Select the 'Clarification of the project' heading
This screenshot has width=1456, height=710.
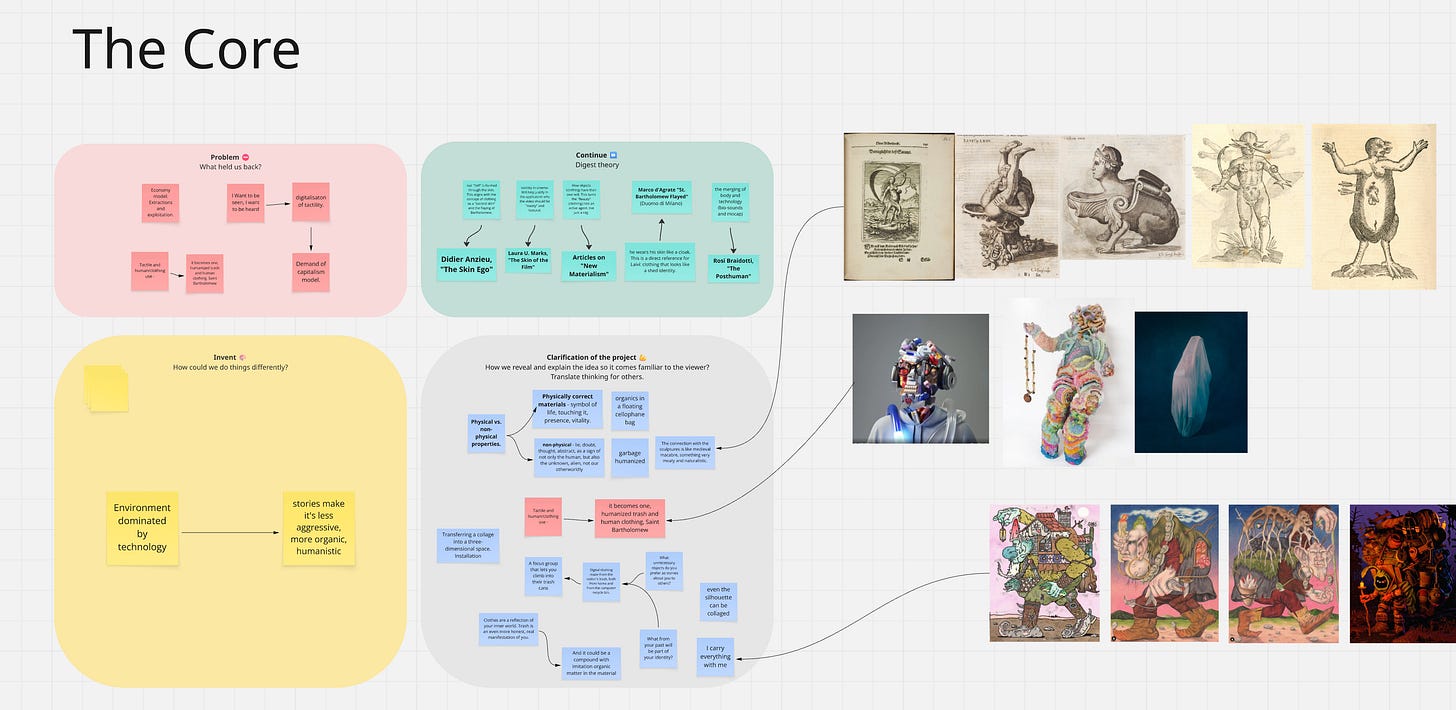(x=592, y=357)
